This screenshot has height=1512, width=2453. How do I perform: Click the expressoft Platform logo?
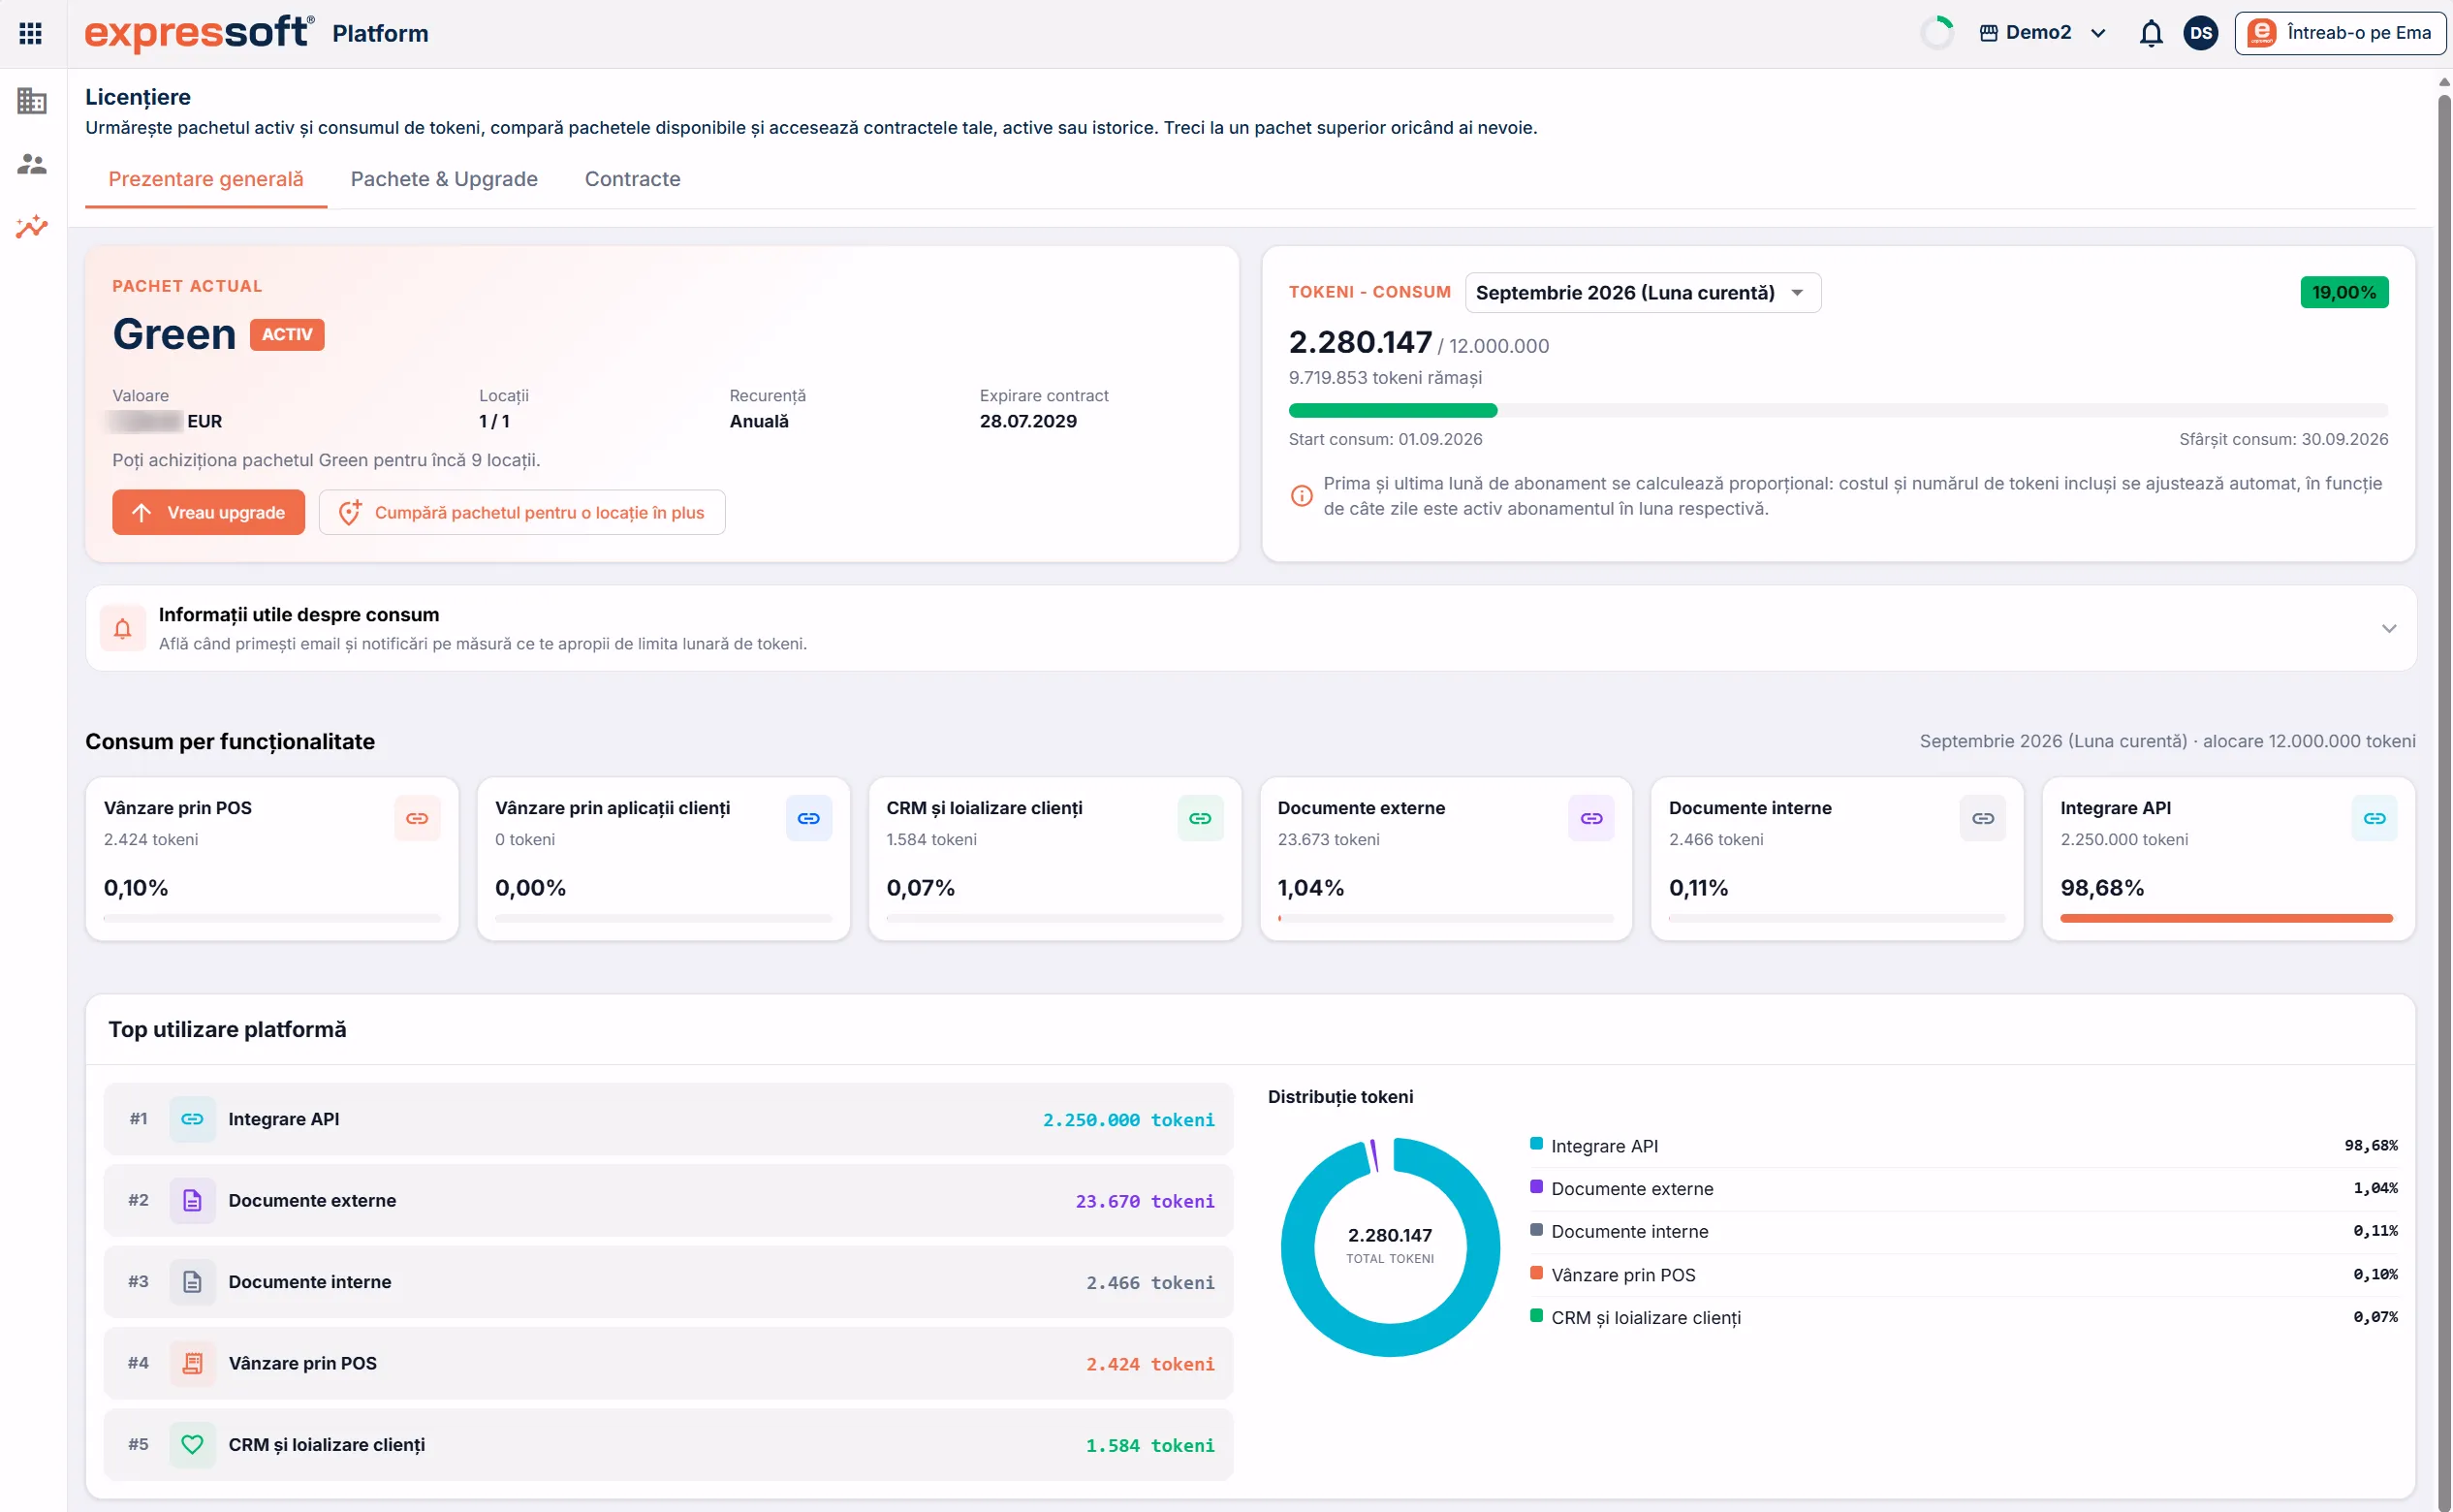[256, 33]
